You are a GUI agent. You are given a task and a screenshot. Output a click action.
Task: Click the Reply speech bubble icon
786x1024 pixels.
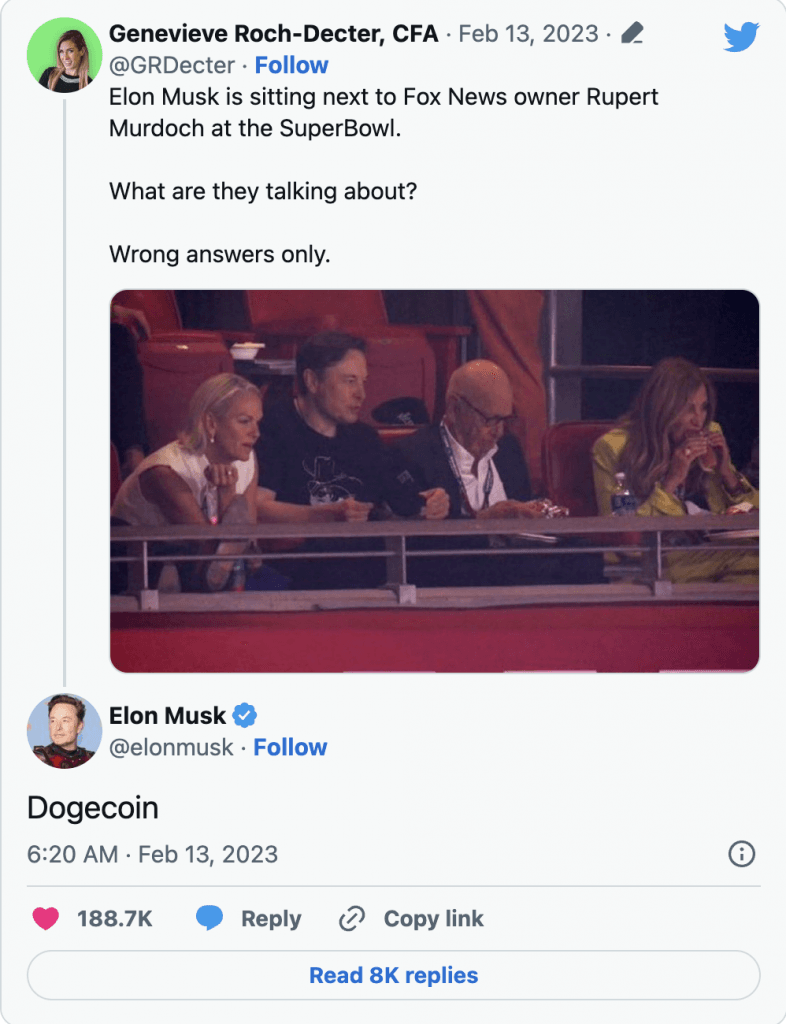click(209, 918)
